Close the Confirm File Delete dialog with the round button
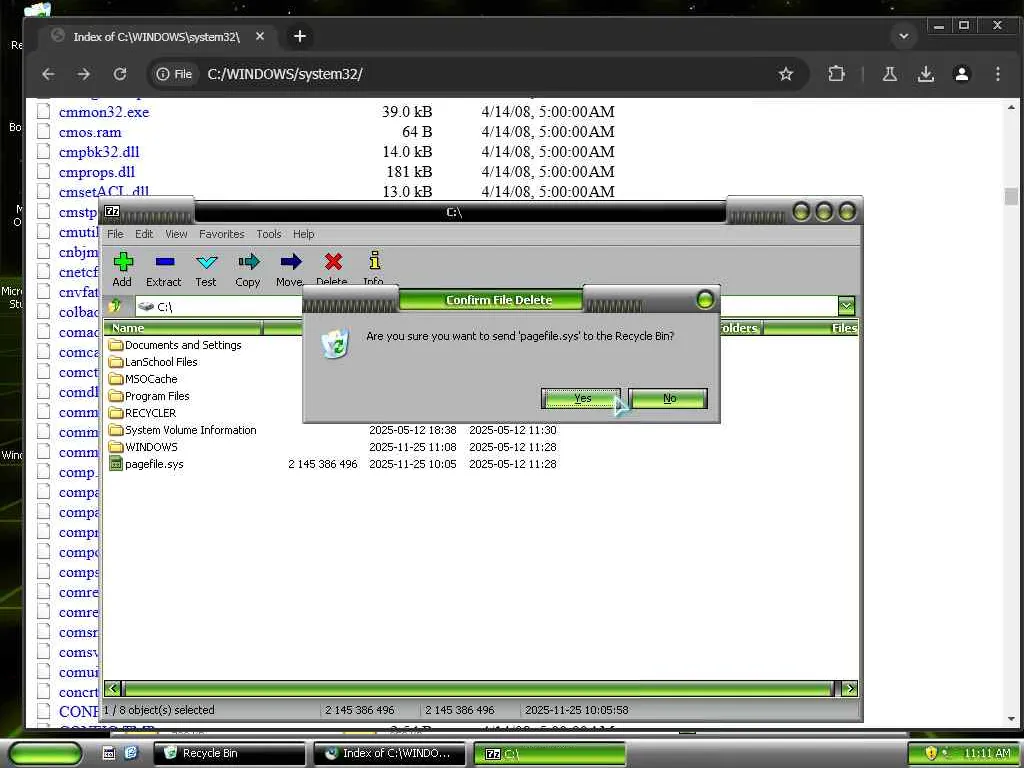 point(705,300)
